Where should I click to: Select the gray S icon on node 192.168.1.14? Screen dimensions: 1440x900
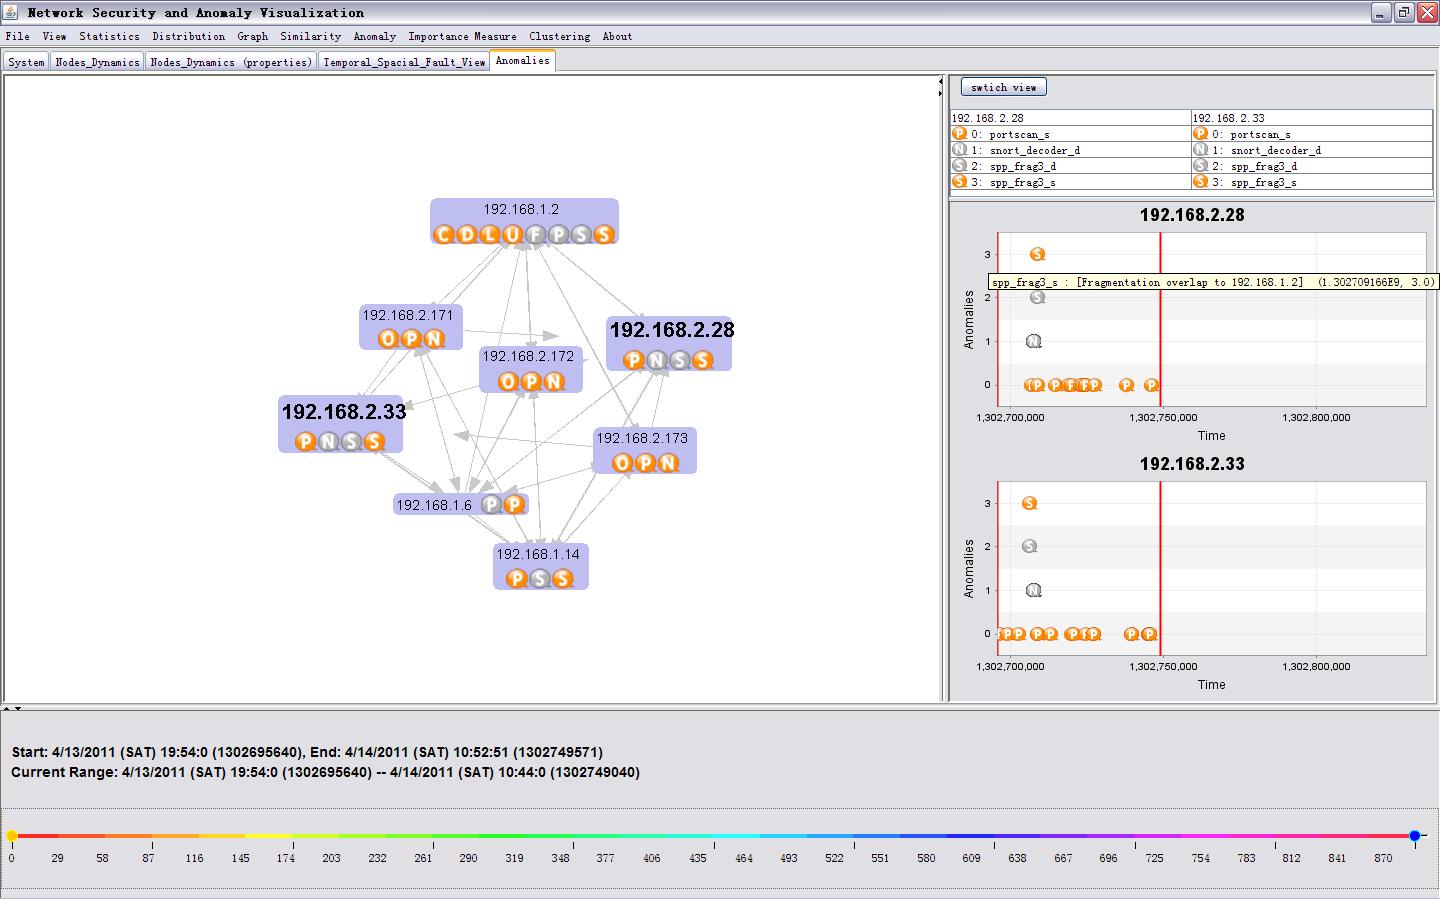point(539,578)
